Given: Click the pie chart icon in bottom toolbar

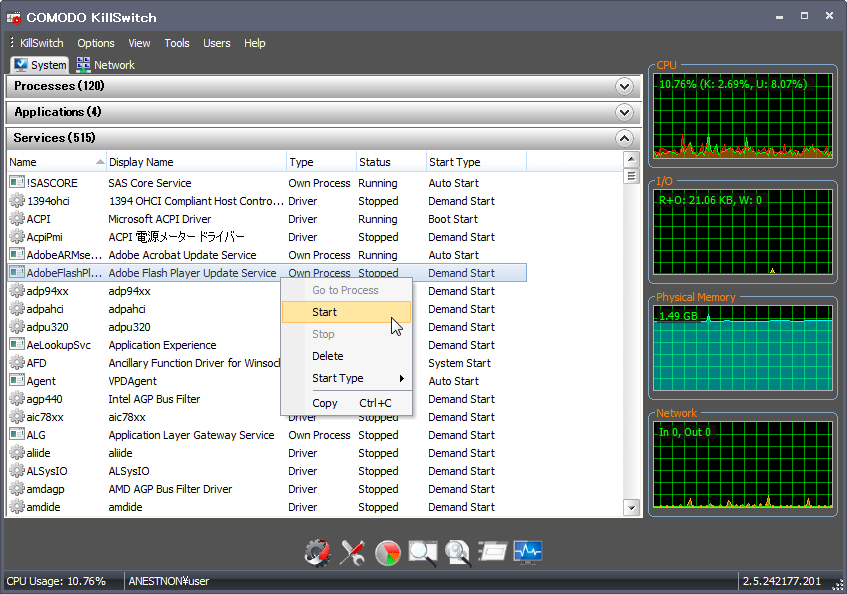Looking at the screenshot, I should pos(387,552).
